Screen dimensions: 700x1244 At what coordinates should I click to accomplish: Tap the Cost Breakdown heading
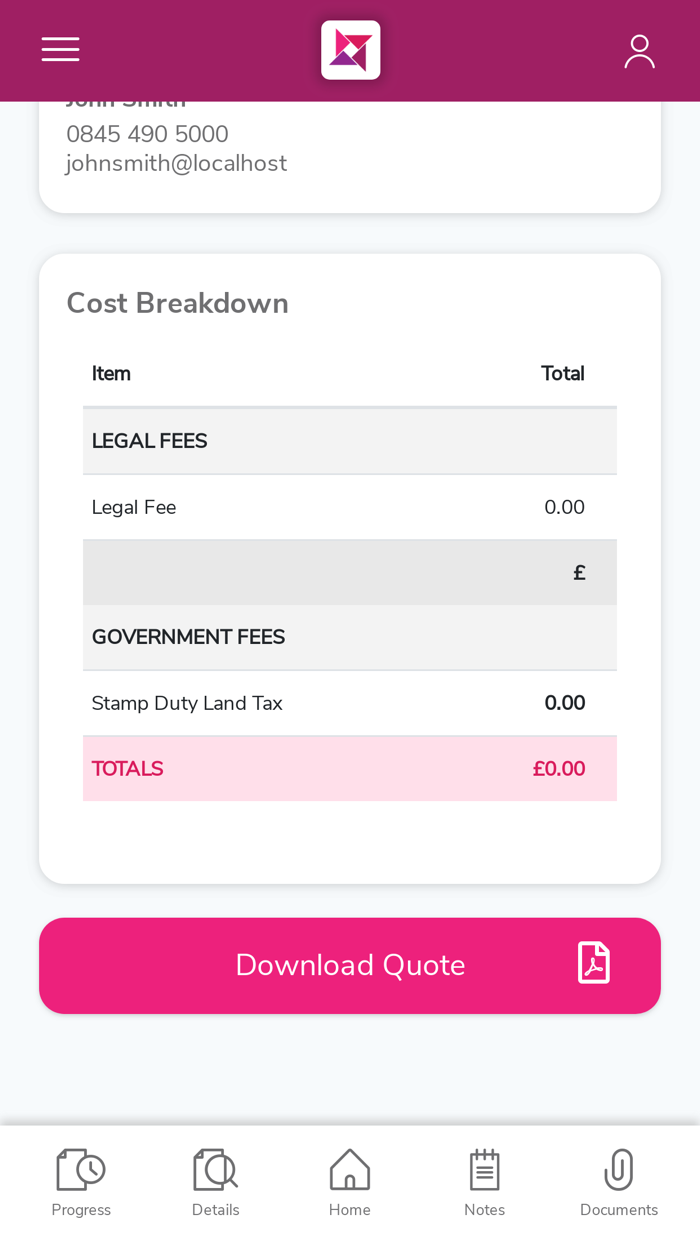tap(177, 303)
